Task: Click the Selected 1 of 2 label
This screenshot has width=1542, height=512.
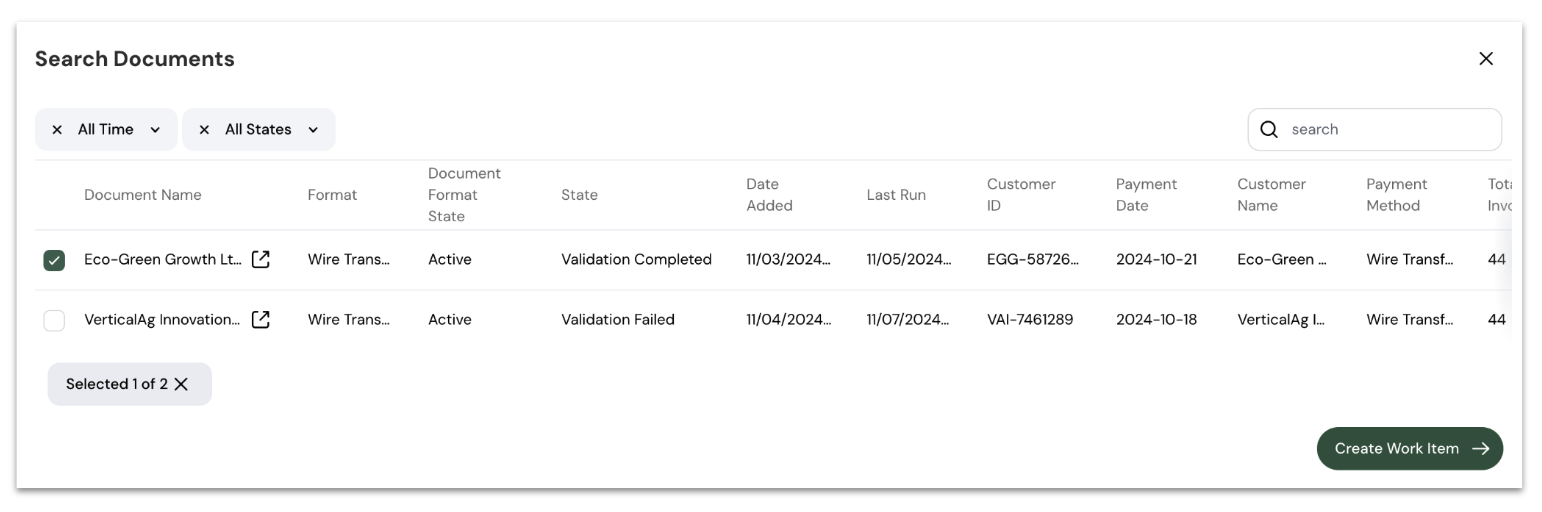Action: tap(117, 384)
